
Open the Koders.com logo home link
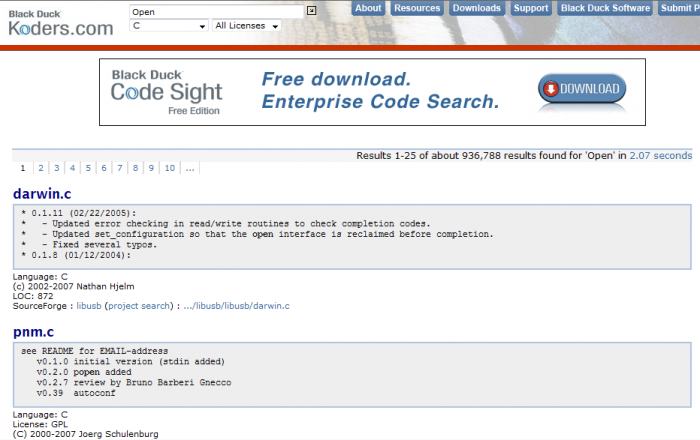point(61,23)
